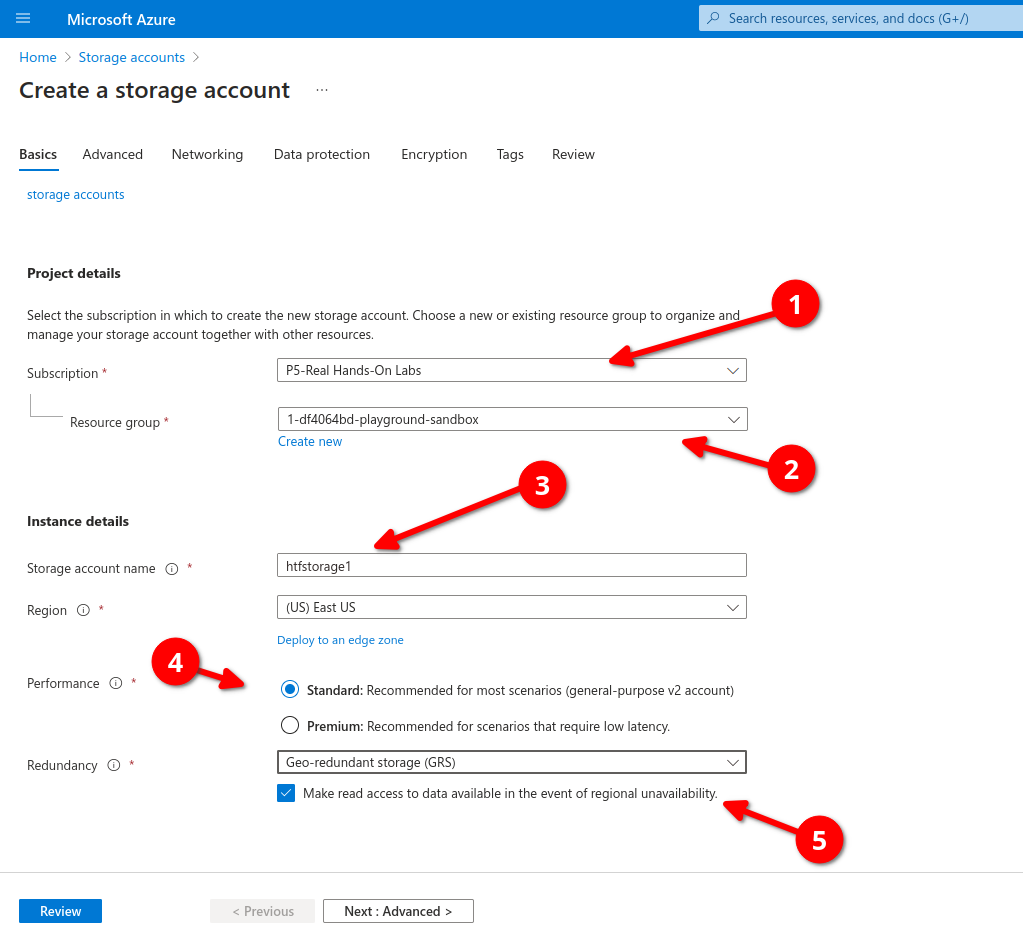
Task: Click info icon next to Storage account name
Action: click(x=171, y=569)
